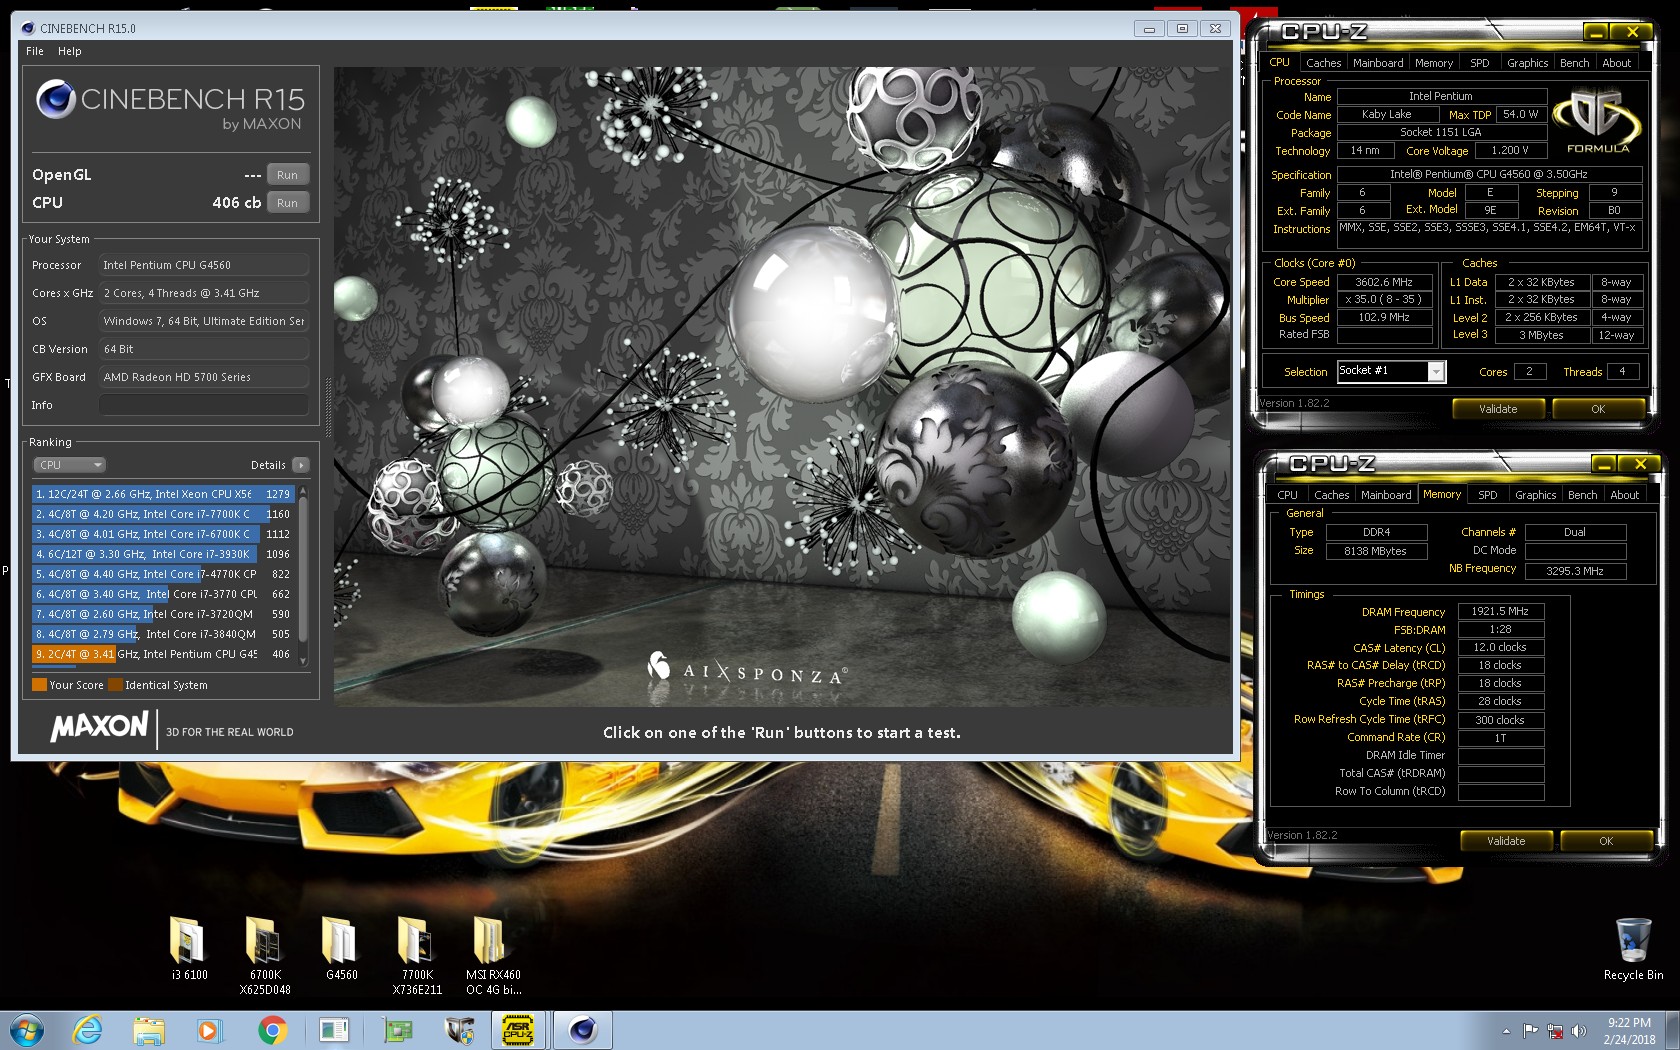Select ranking row 6 i7-3770 662
1680x1050 pixels.
click(163, 594)
